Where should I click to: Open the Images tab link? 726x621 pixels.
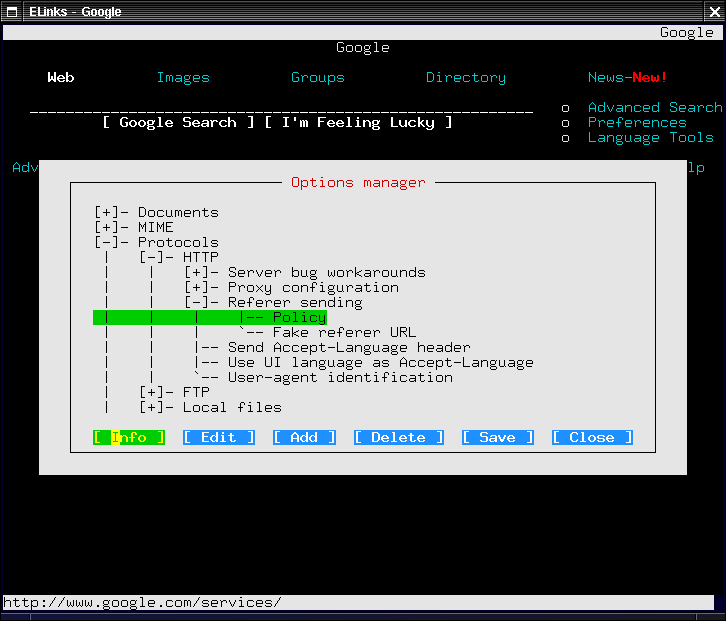pyautogui.click(x=183, y=77)
